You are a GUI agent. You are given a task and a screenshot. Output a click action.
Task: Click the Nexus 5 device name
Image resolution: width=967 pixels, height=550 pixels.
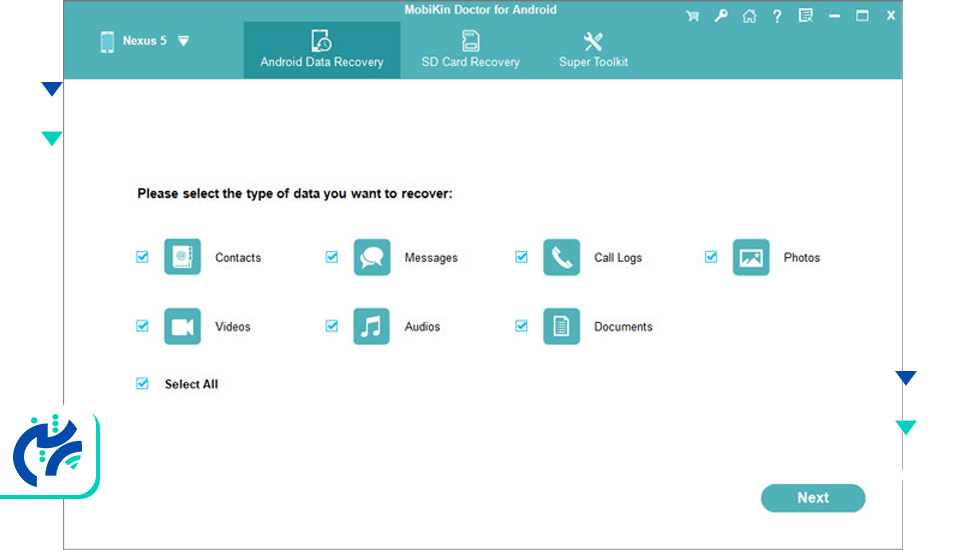coord(144,41)
